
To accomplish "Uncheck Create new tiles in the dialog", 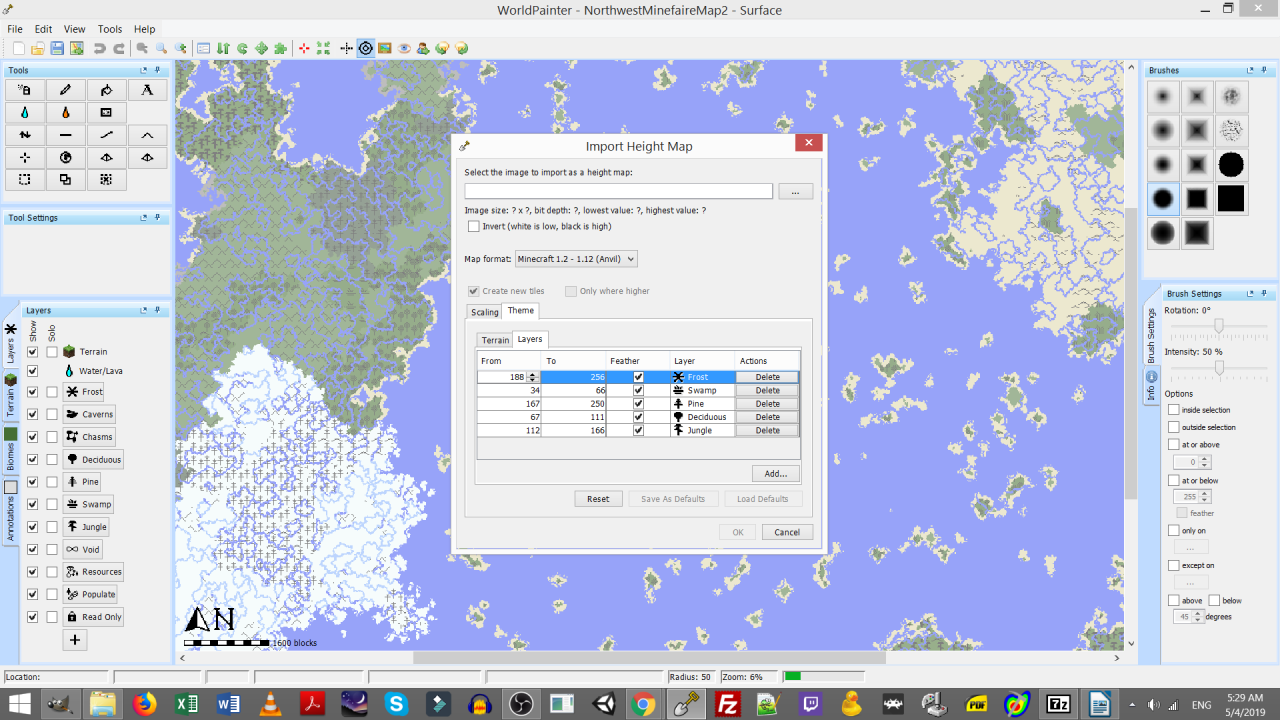I will point(473,291).
